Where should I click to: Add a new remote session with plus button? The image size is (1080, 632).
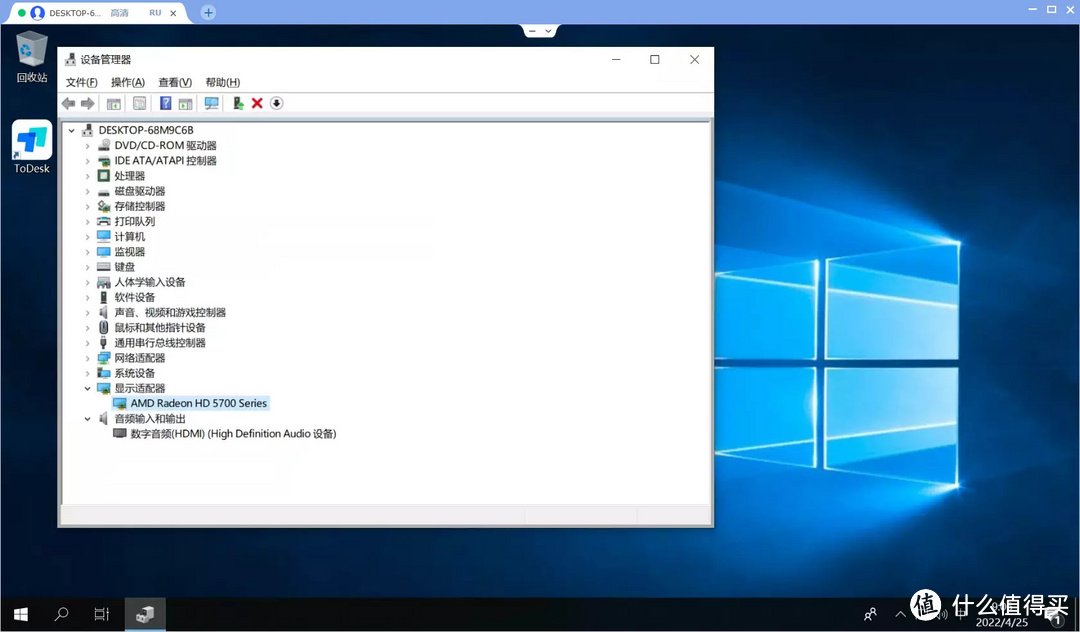click(208, 12)
